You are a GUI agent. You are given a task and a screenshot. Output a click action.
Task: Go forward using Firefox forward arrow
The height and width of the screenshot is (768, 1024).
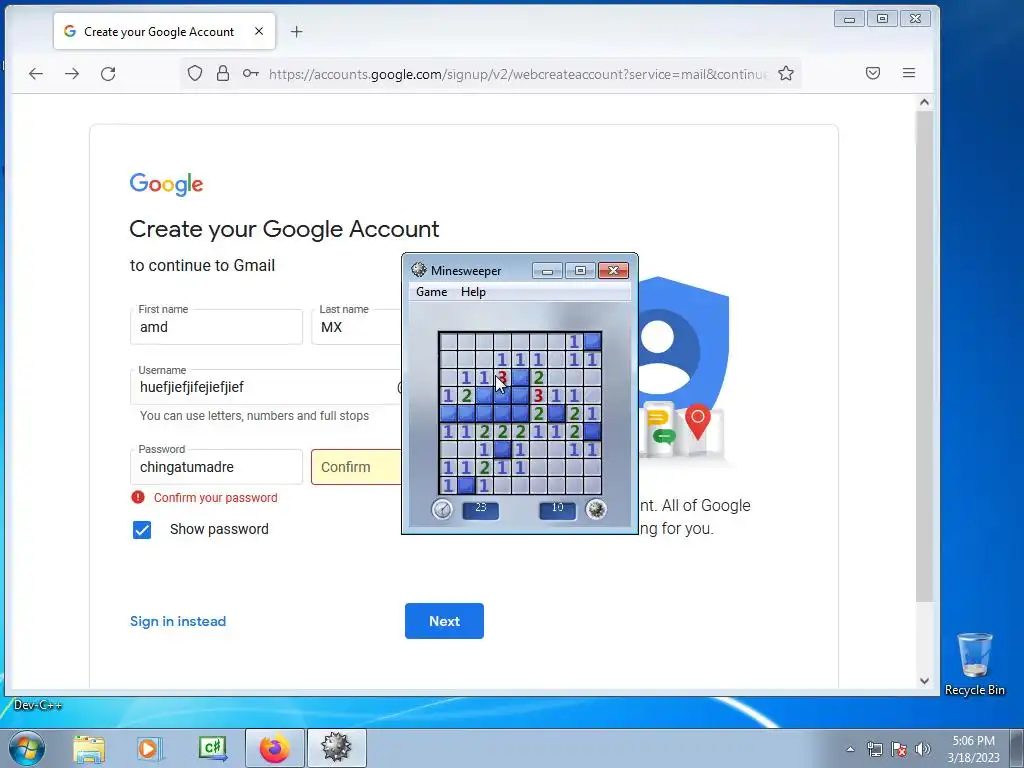pyautogui.click(x=72, y=74)
